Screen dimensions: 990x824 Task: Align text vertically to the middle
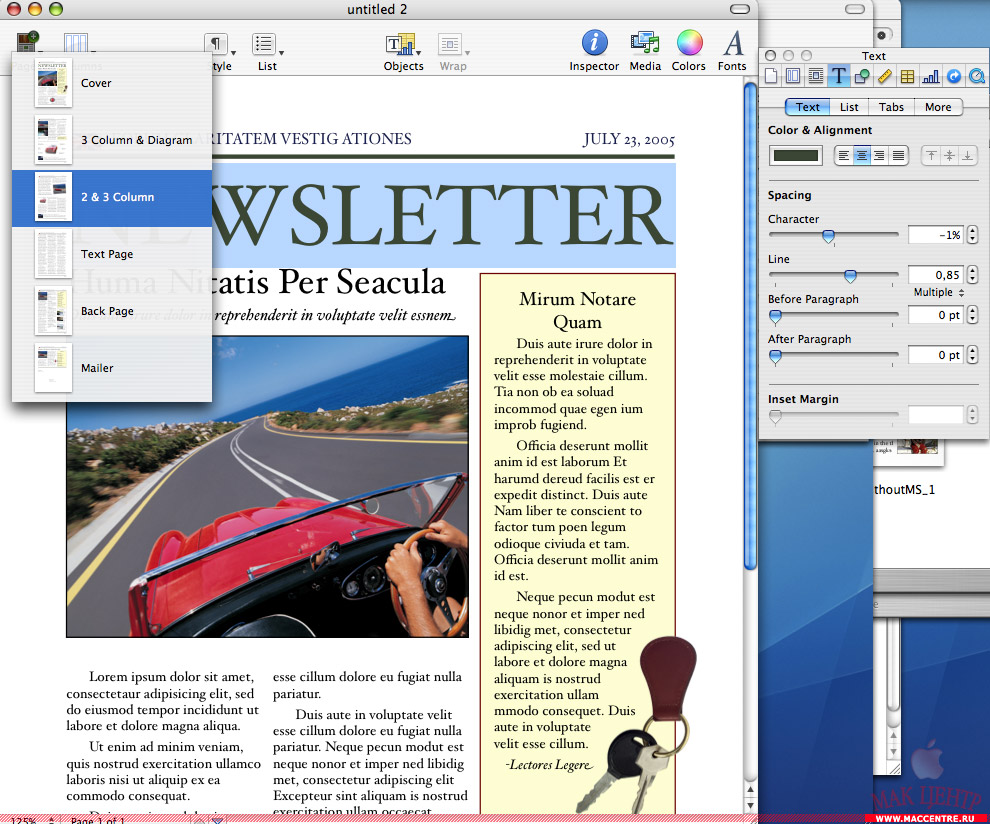[950, 155]
